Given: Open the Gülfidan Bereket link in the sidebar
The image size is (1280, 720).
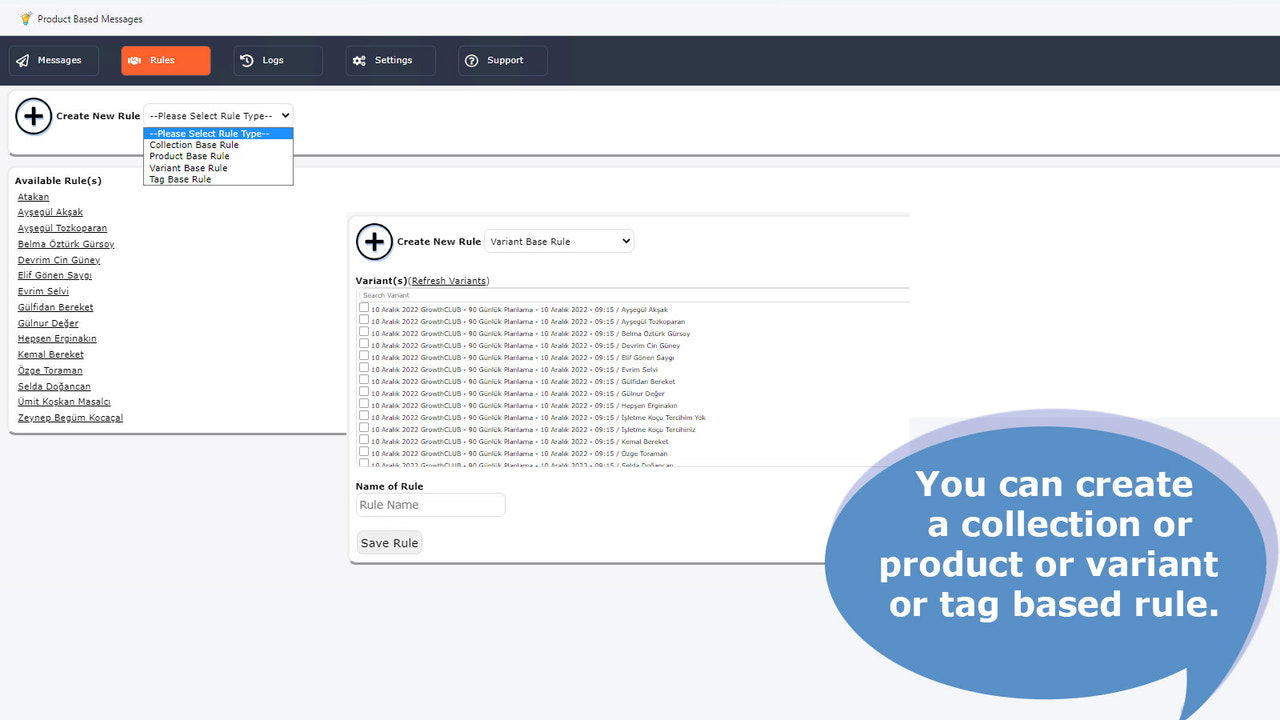Looking at the screenshot, I should point(55,306).
